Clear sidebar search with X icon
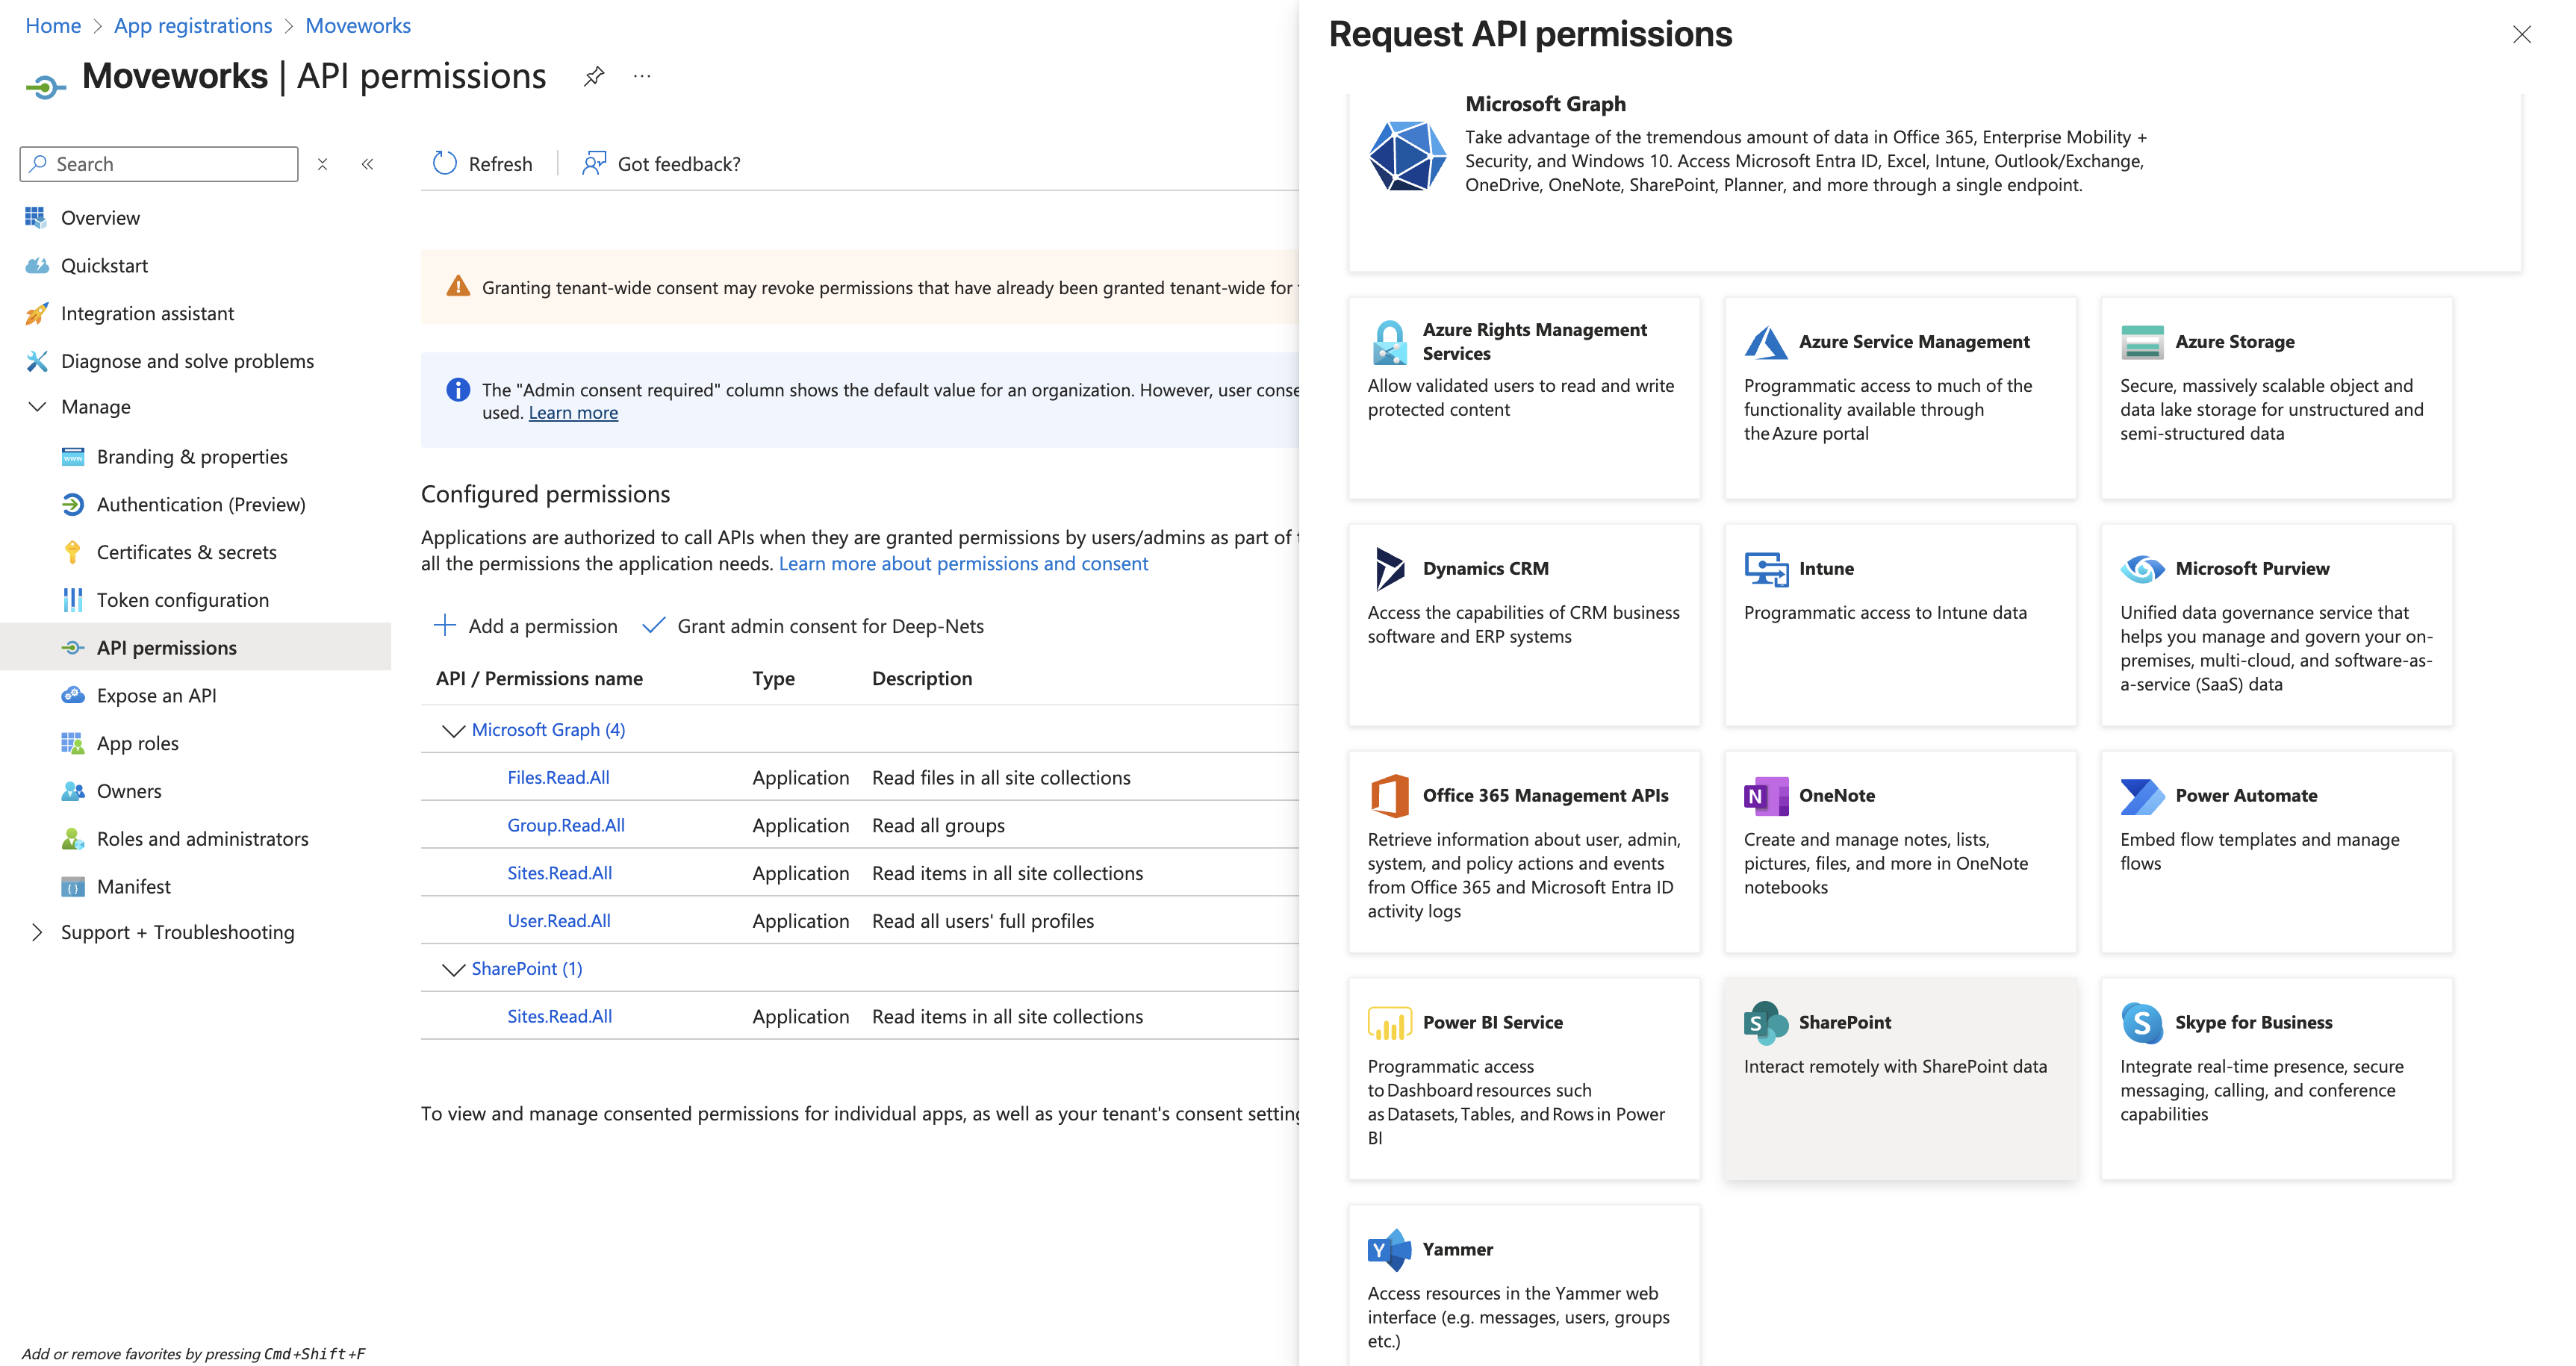 coord(322,164)
